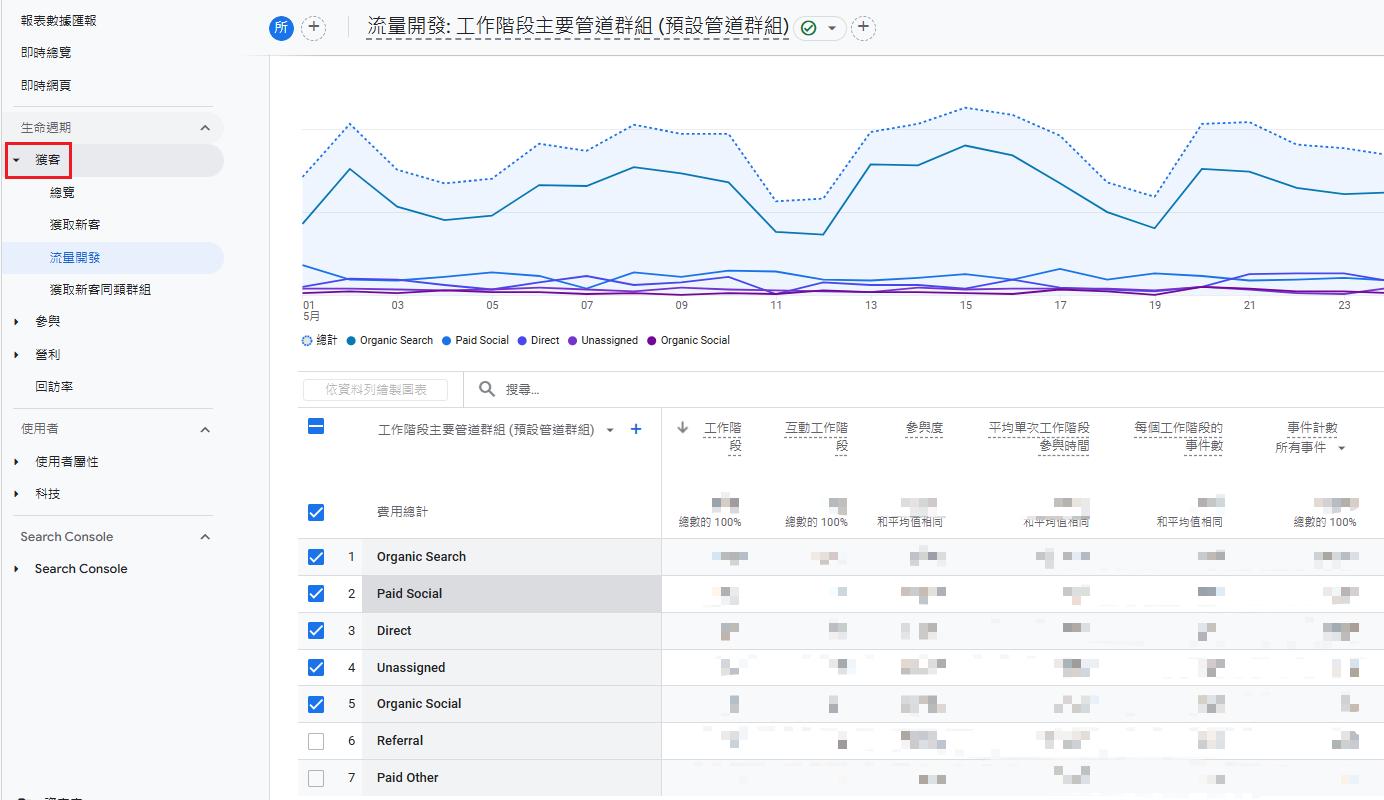This screenshot has width=1384, height=800.
Task: Expand the '科技' tree arrow
Action: tap(16, 494)
